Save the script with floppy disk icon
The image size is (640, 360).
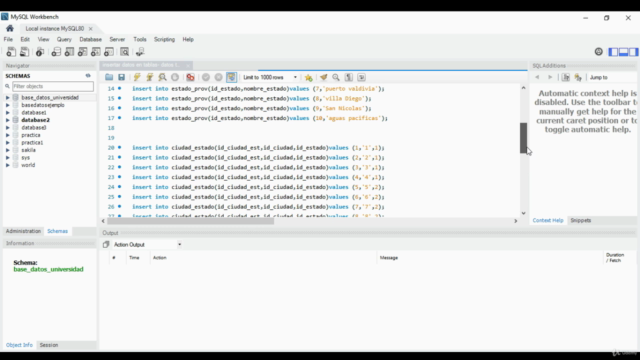pos(121,77)
